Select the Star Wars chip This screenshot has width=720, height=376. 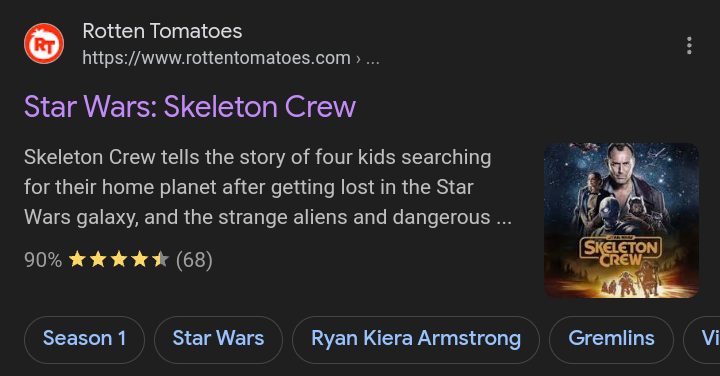[x=218, y=339]
